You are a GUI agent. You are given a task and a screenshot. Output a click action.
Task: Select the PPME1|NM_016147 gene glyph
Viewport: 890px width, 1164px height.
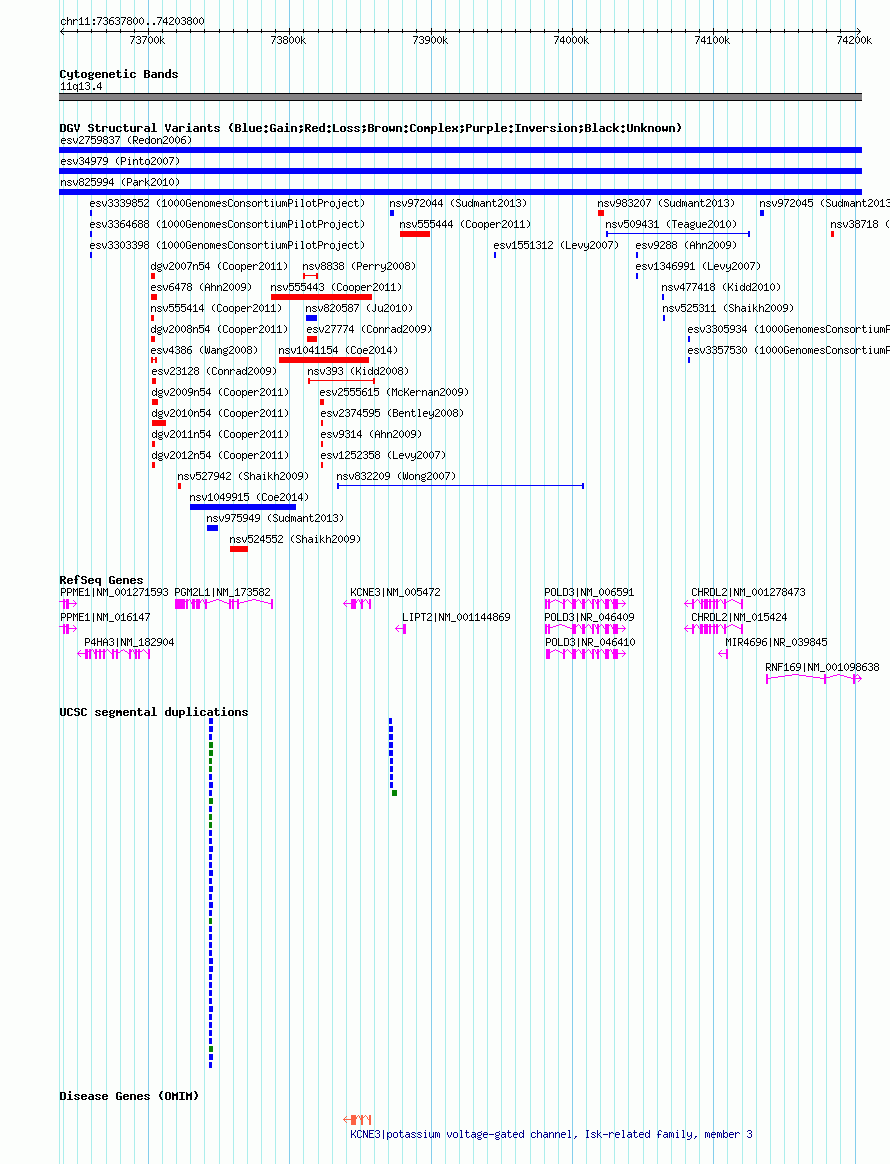[x=68, y=630]
